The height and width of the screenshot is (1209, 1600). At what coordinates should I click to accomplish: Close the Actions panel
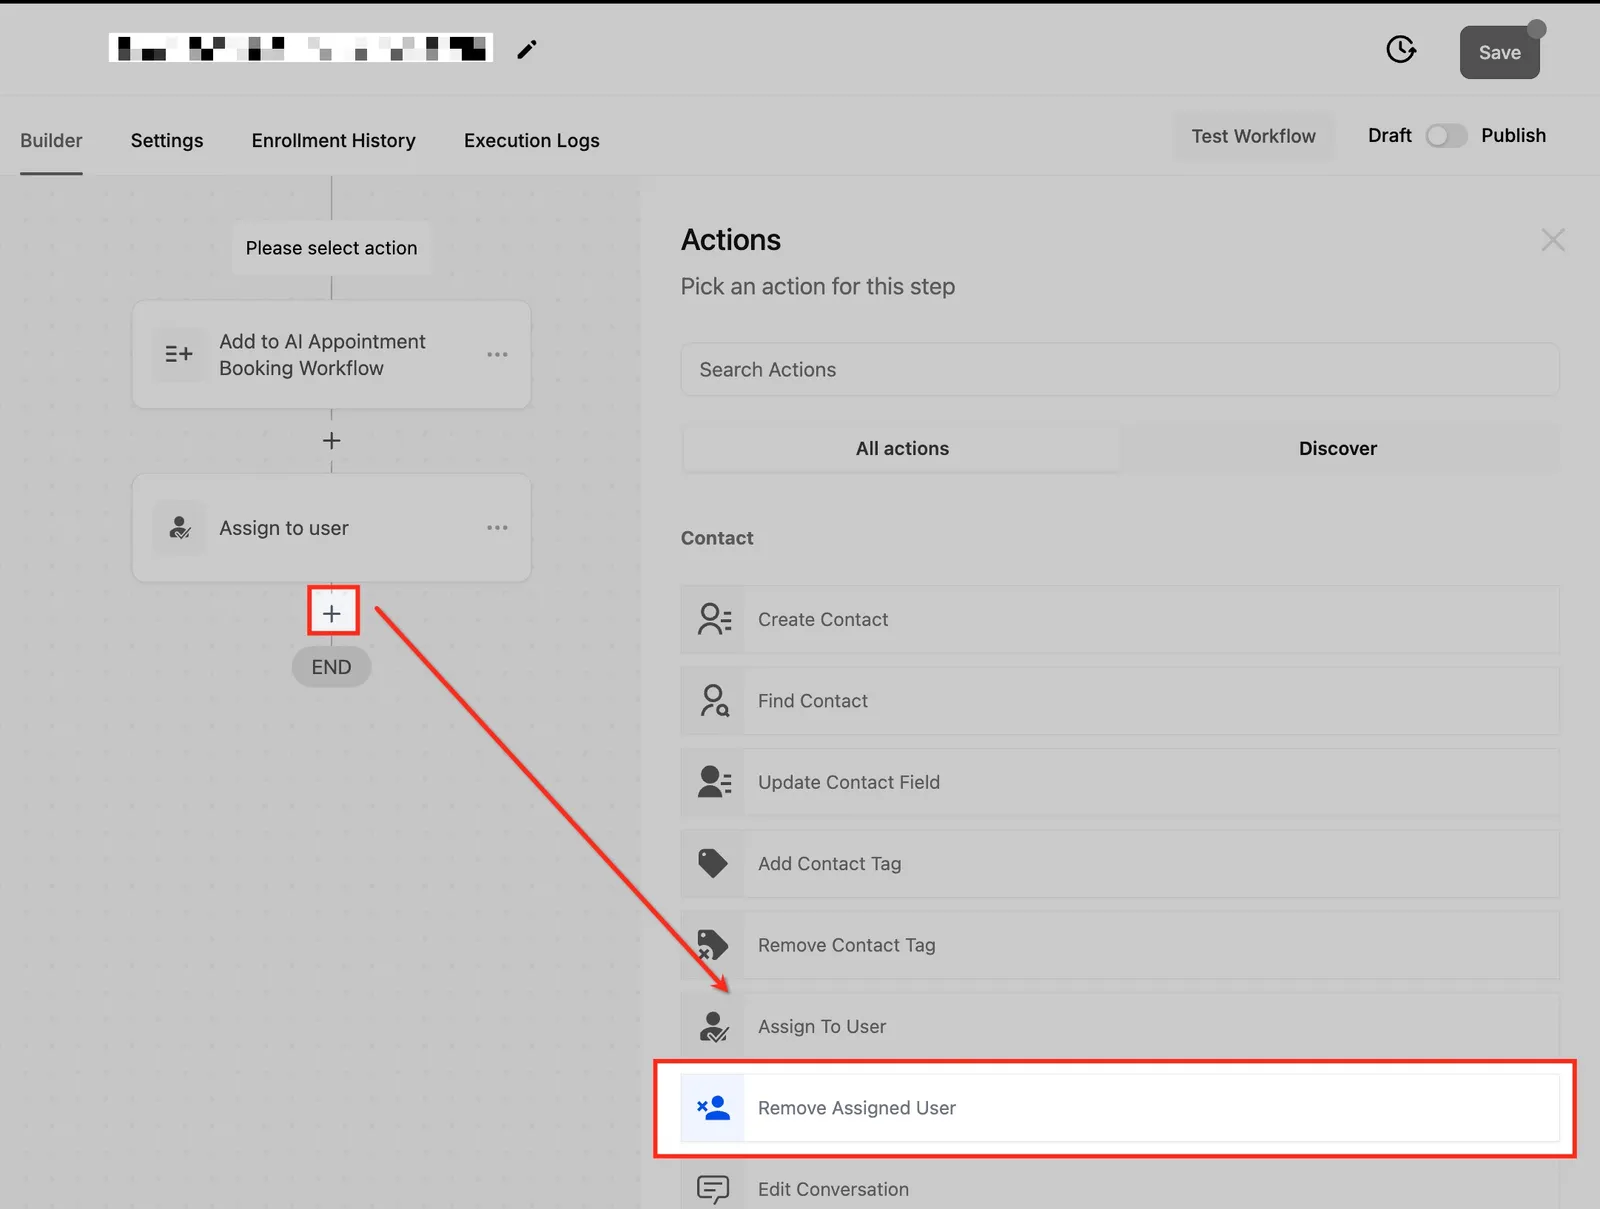pyautogui.click(x=1552, y=240)
